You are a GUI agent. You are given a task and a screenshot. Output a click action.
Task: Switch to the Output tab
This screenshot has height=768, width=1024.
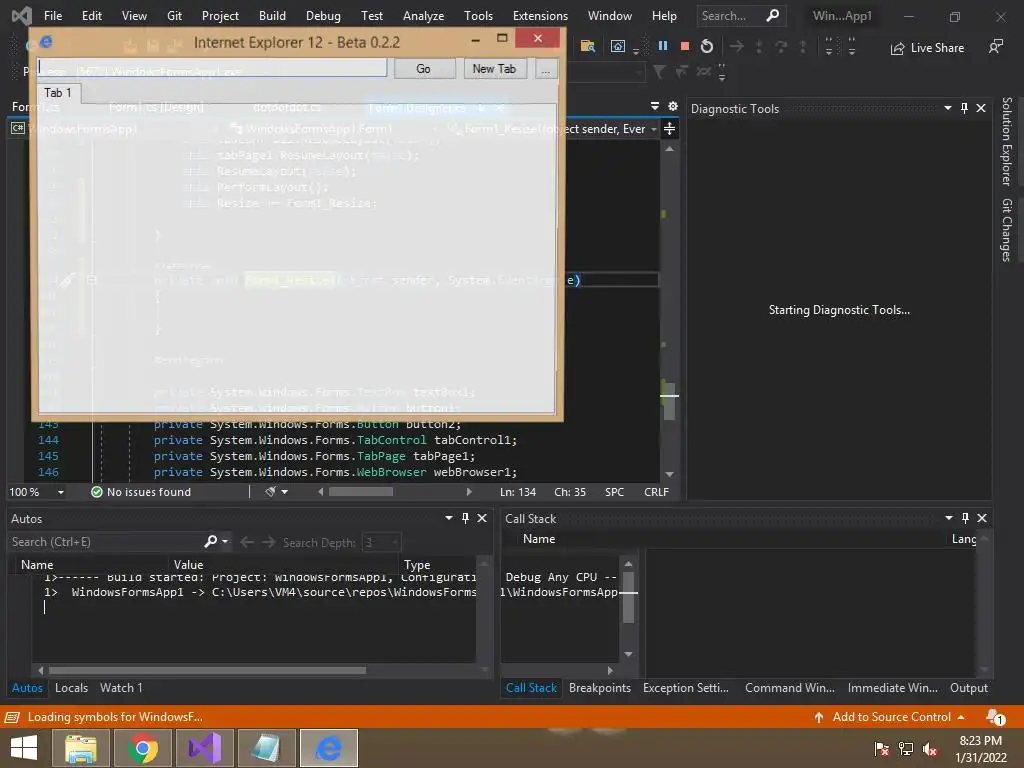click(968, 688)
